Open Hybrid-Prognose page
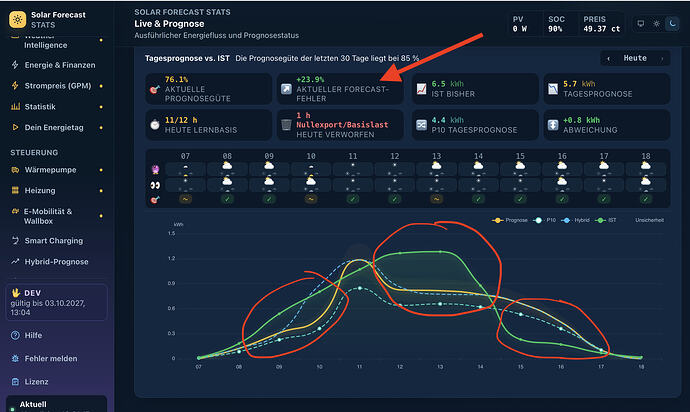The width and height of the screenshot is (690, 412). (55, 261)
